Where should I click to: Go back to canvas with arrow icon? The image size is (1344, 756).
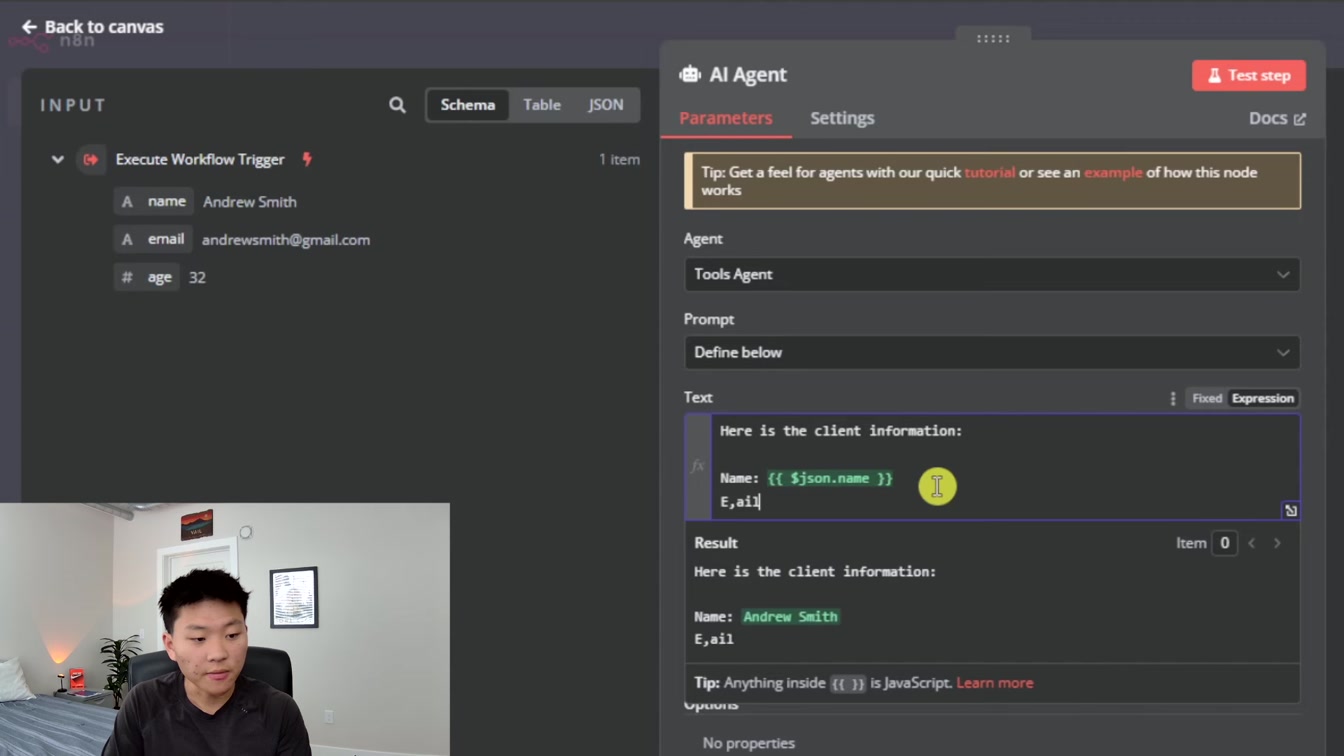29,27
